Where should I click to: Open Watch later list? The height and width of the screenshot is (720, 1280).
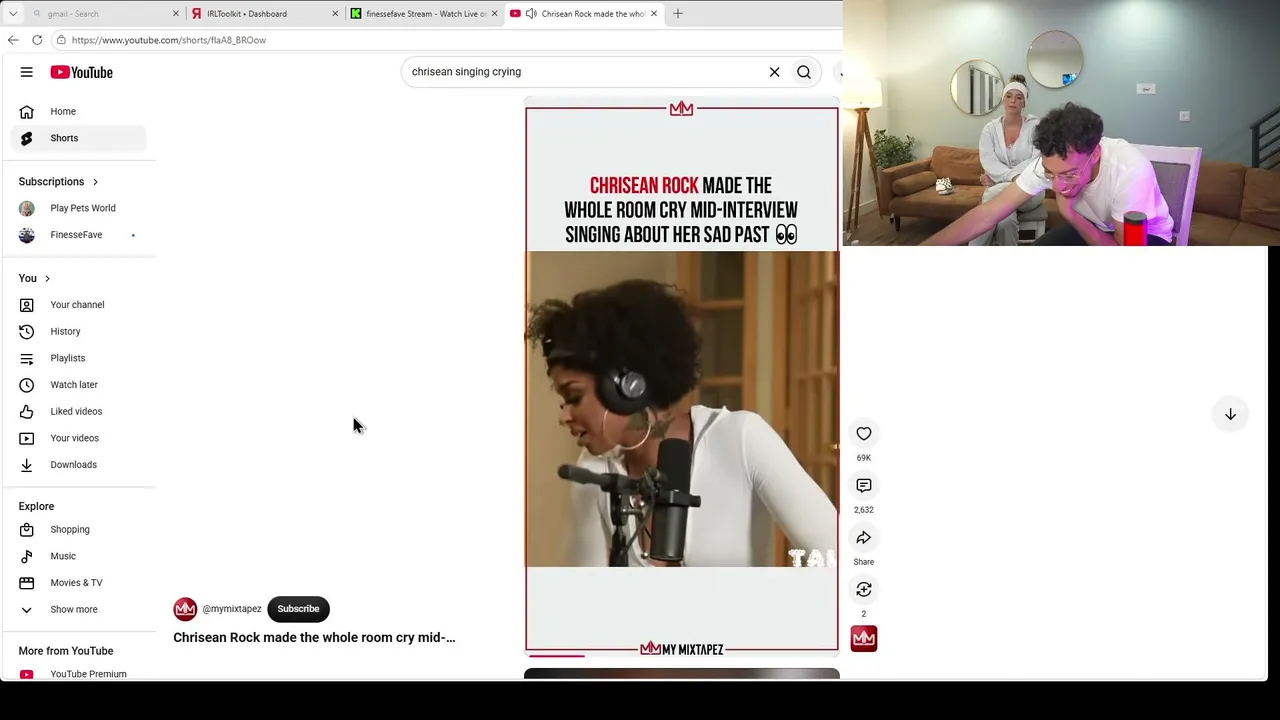click(79, 385)
